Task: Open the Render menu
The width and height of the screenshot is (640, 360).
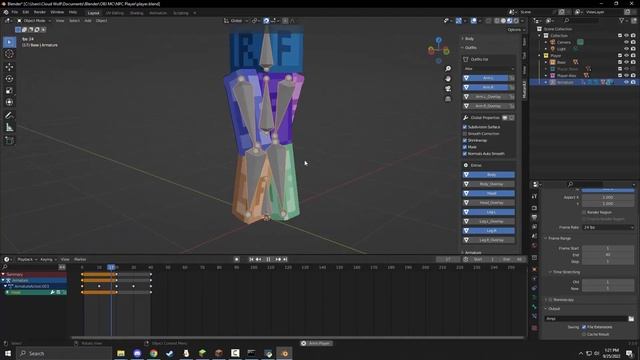Action: point(40,12)
